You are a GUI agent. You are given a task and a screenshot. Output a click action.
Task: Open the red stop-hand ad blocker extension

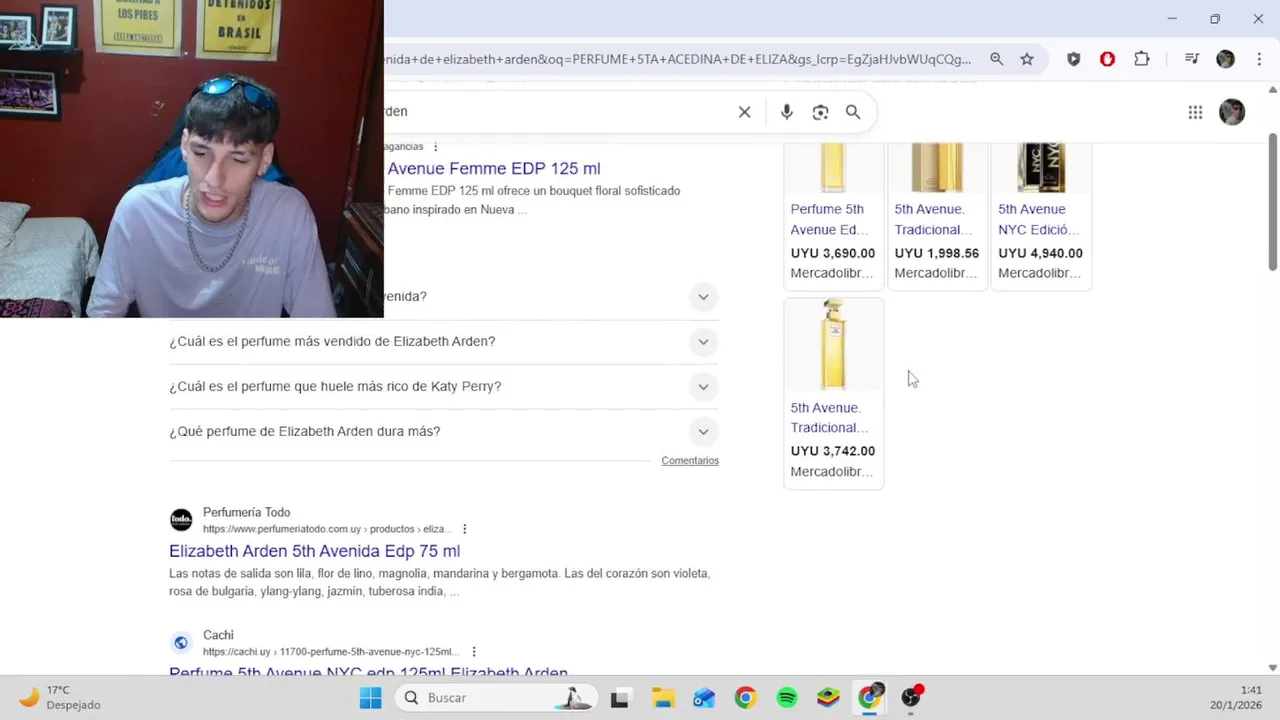click(x=1107, y=59)
